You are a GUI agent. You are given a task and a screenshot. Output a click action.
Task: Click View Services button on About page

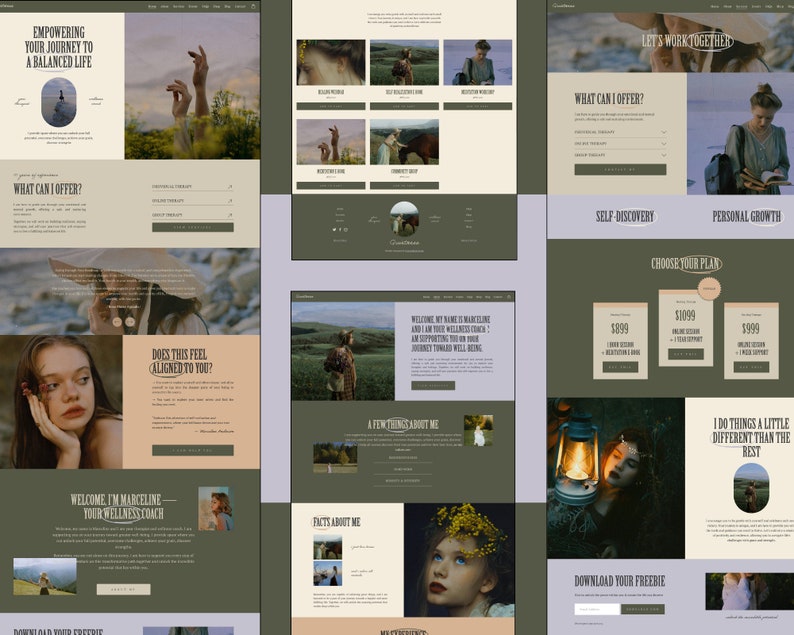433,385
